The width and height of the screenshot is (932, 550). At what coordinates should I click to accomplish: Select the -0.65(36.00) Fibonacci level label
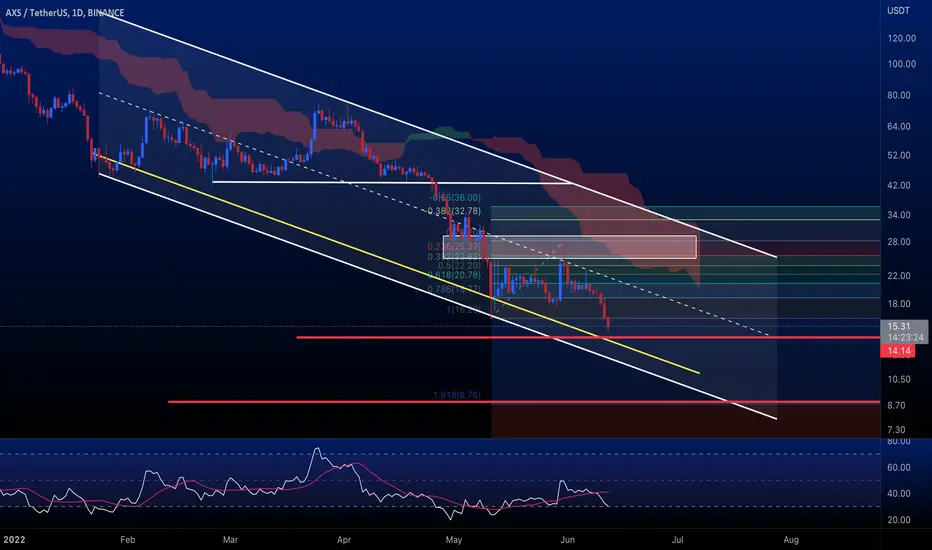(456, 197)
